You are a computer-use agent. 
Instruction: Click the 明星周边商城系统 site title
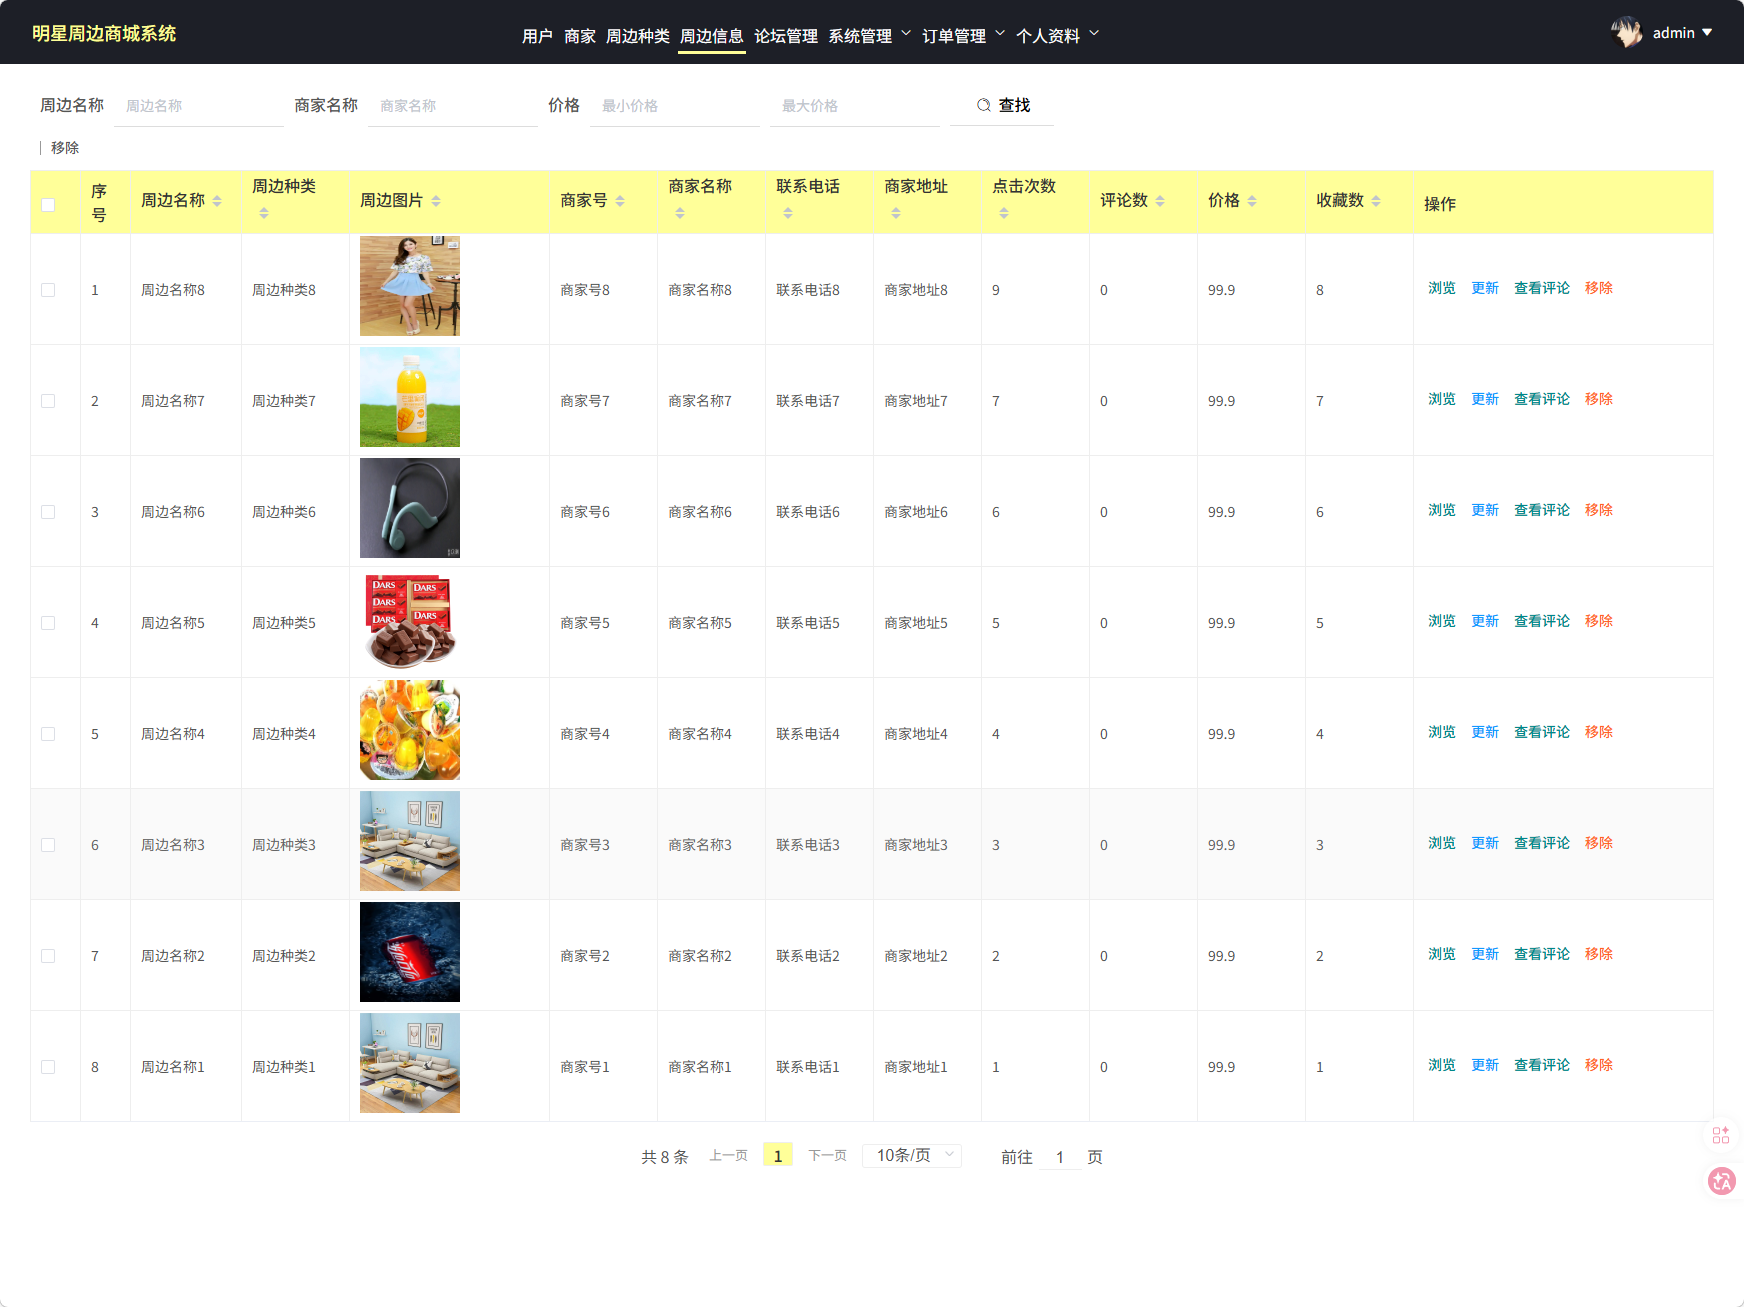click(x=104, y=34)
